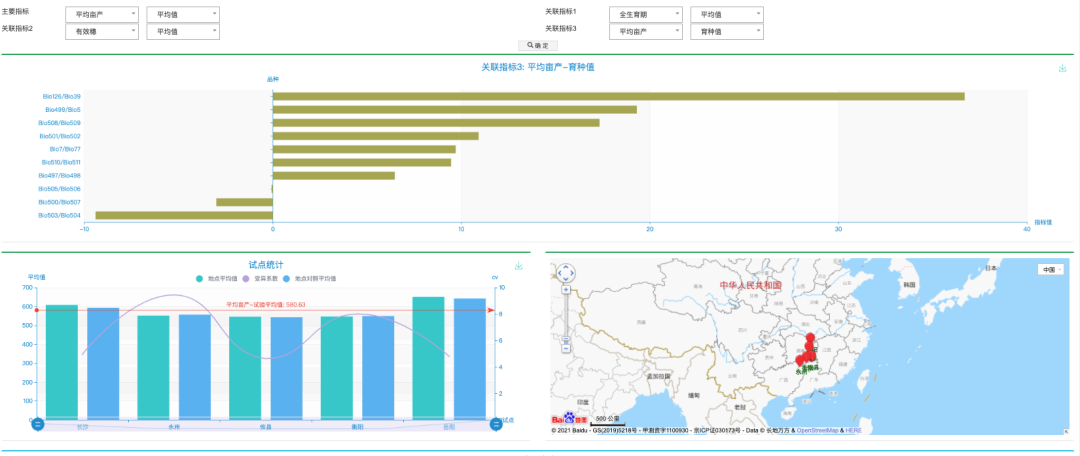Click the 岳阳 axis label
Screen dimensions: 1080x456
pyautogui.click(x=449, y=427)
